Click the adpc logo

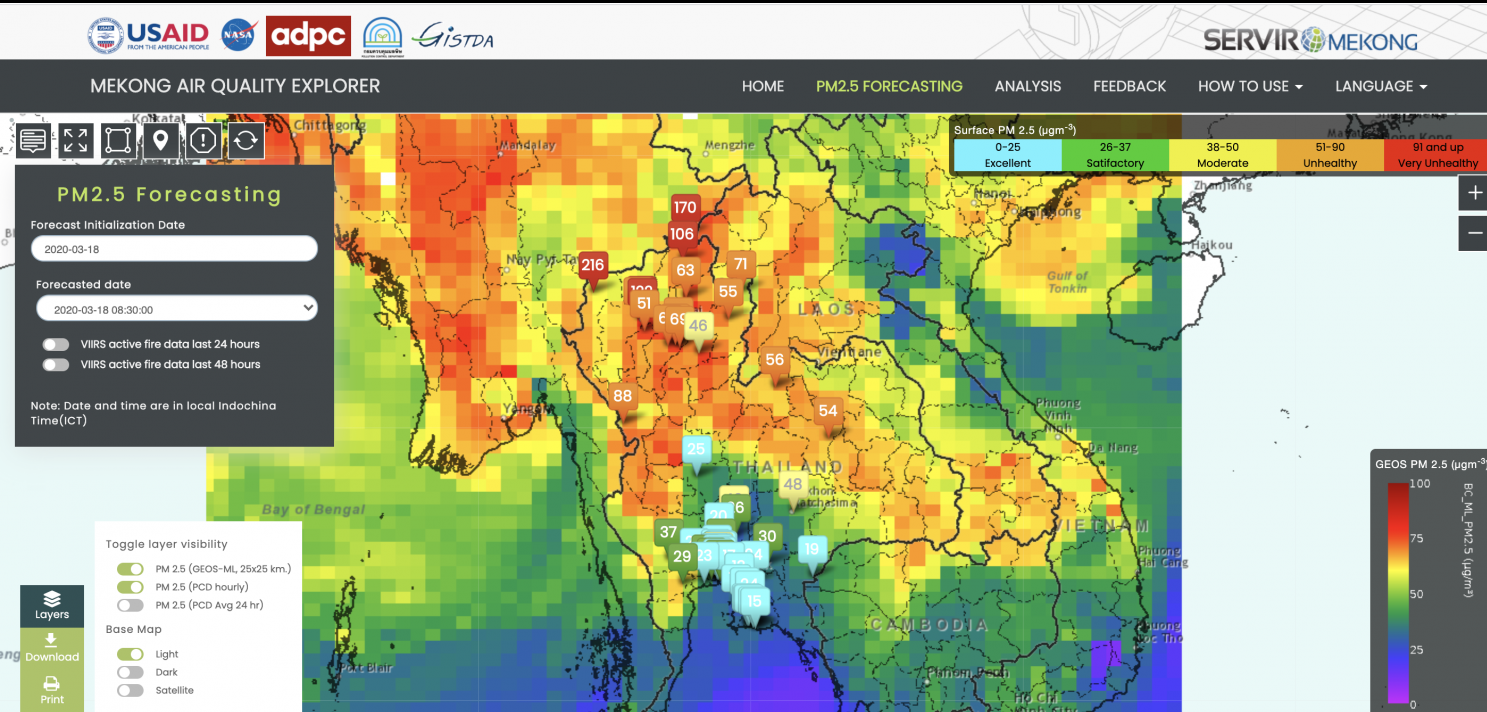tap(308, 36)
